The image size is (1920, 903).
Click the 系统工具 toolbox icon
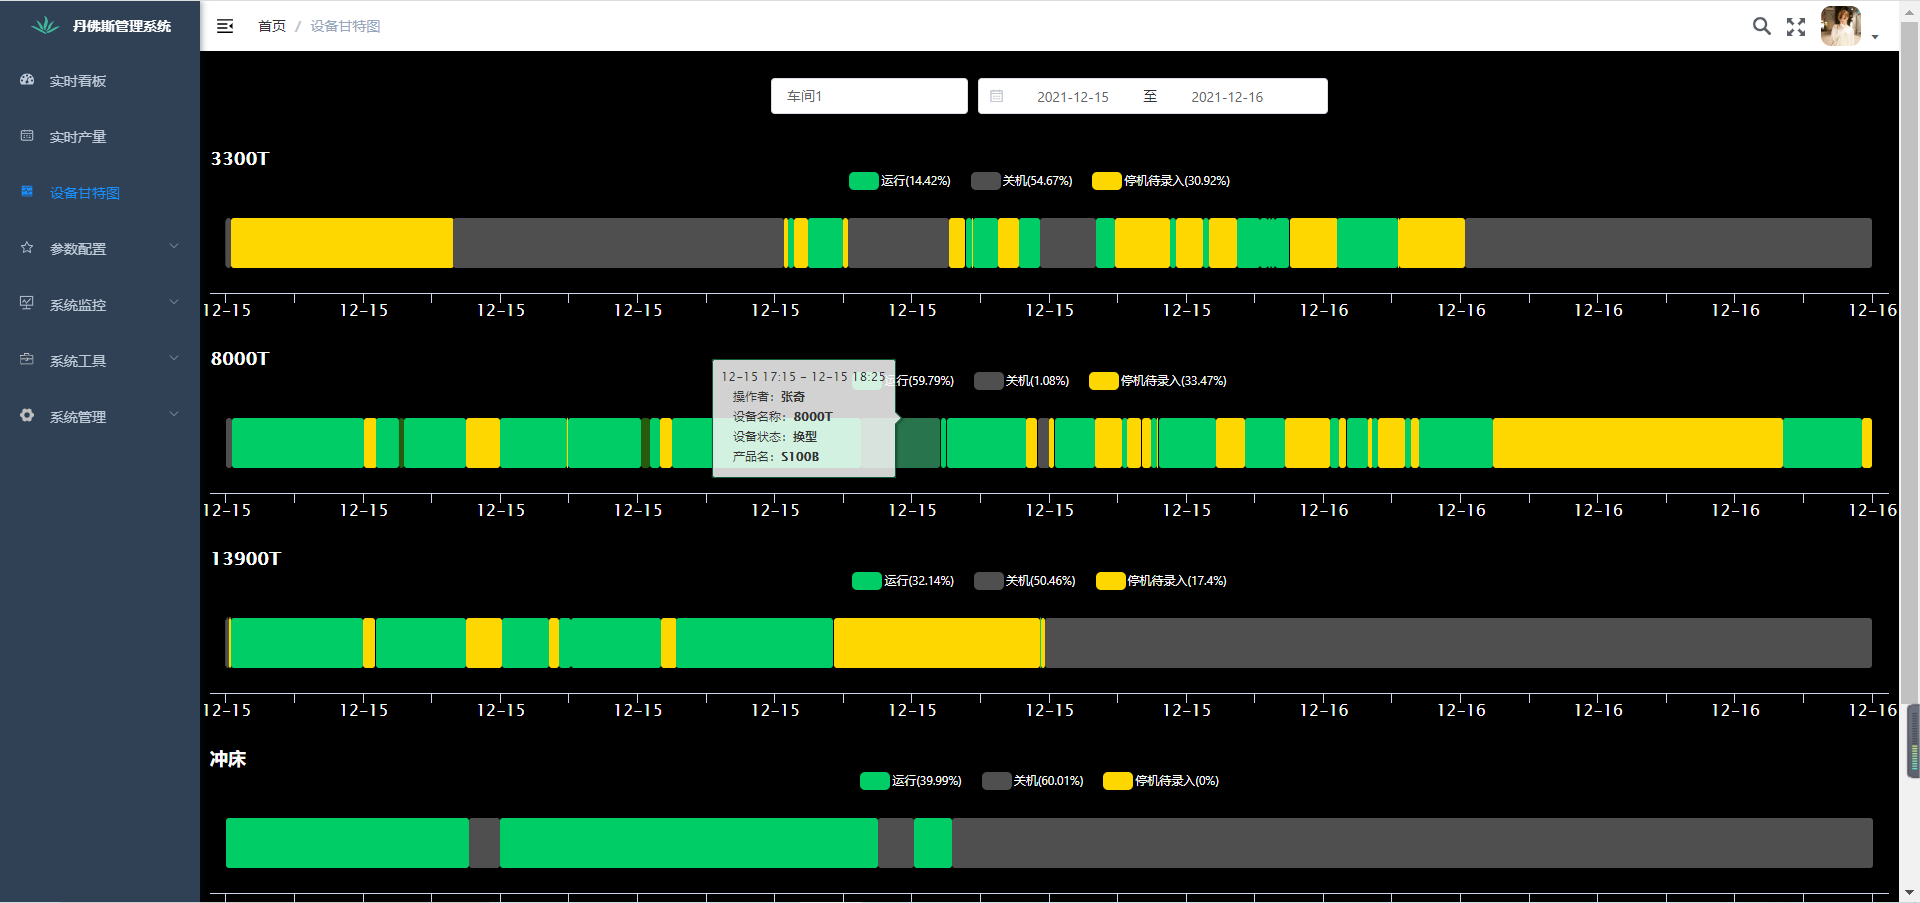click(27, 360)
